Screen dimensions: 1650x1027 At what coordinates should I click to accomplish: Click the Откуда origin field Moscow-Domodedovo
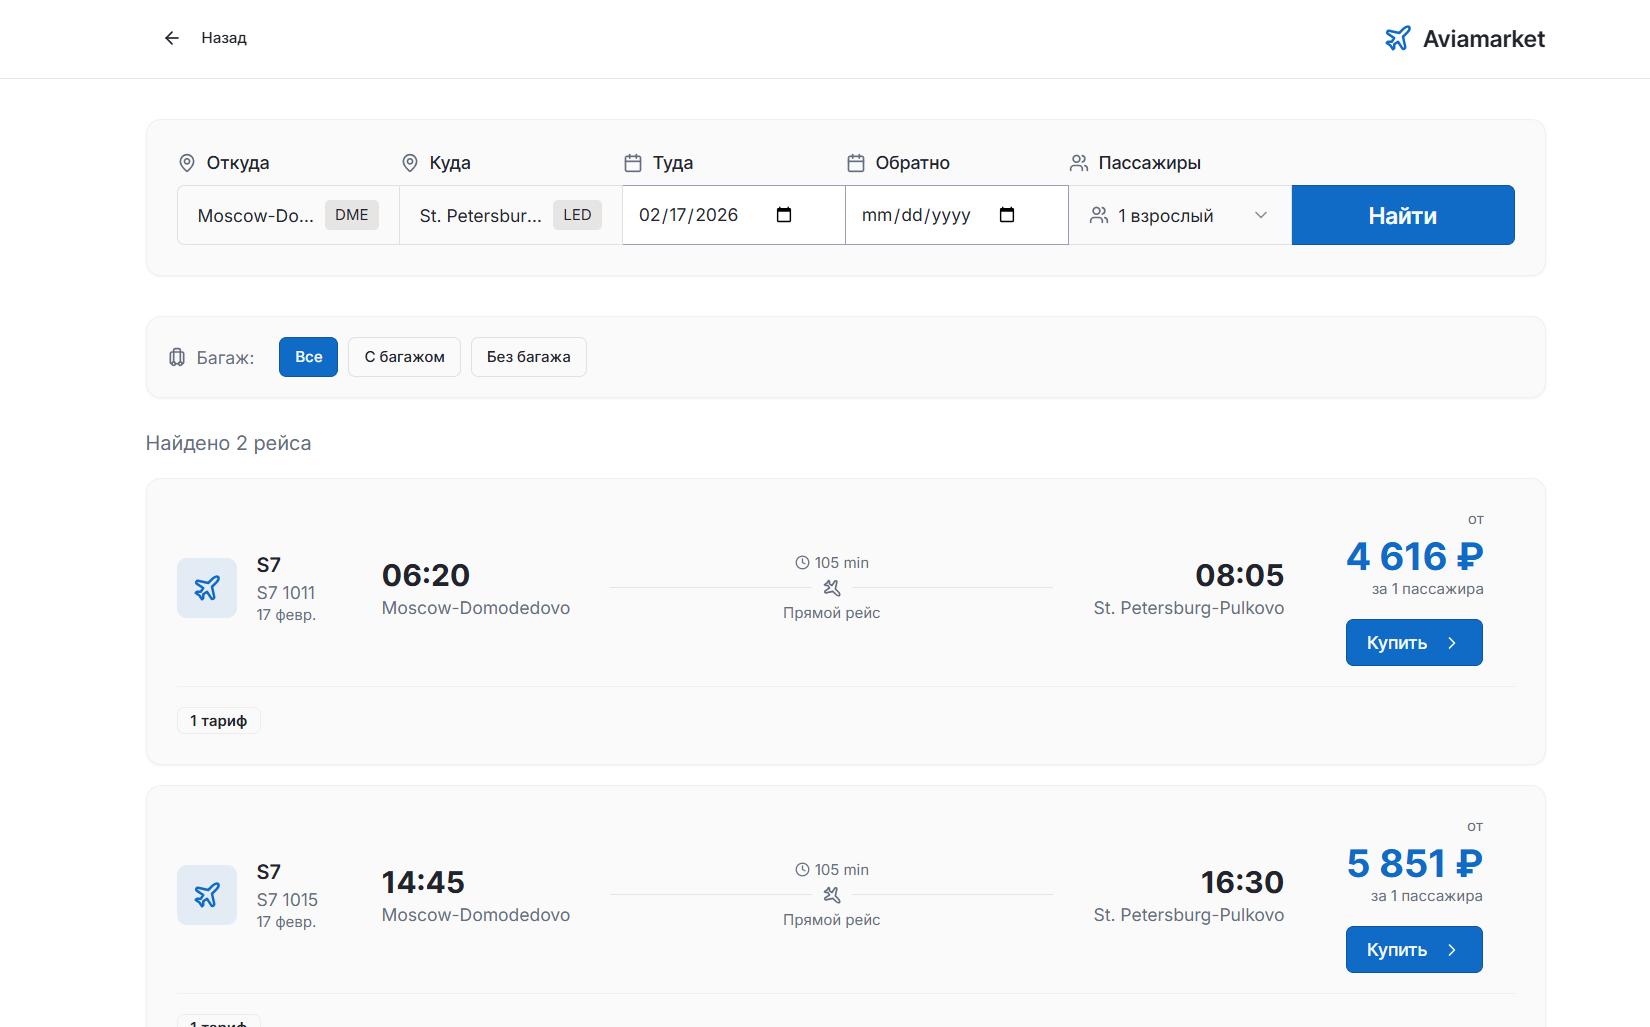click(x=288, y=215)
